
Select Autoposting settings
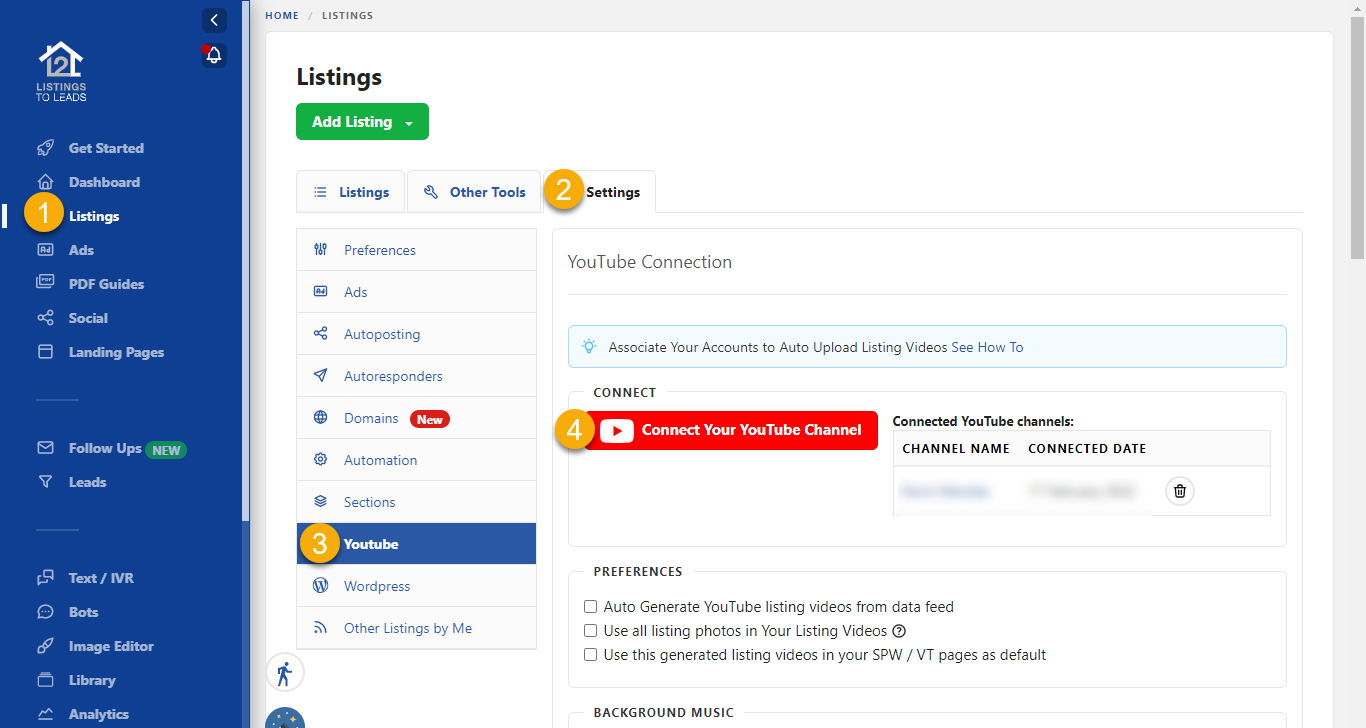tap(416, 334)
